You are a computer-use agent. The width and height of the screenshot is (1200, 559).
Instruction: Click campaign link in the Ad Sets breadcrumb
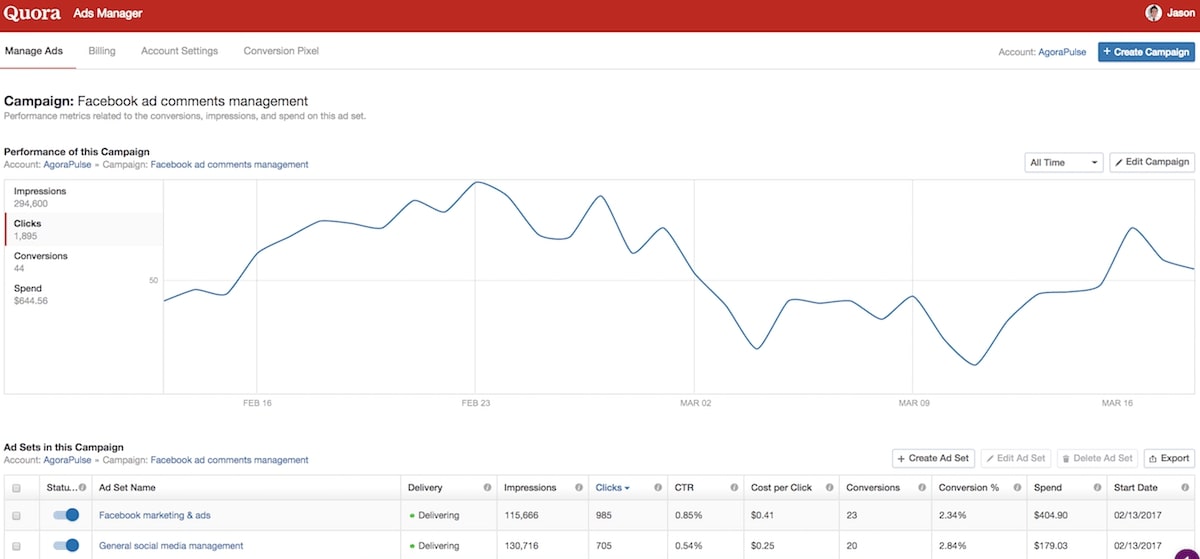(229, 460)
